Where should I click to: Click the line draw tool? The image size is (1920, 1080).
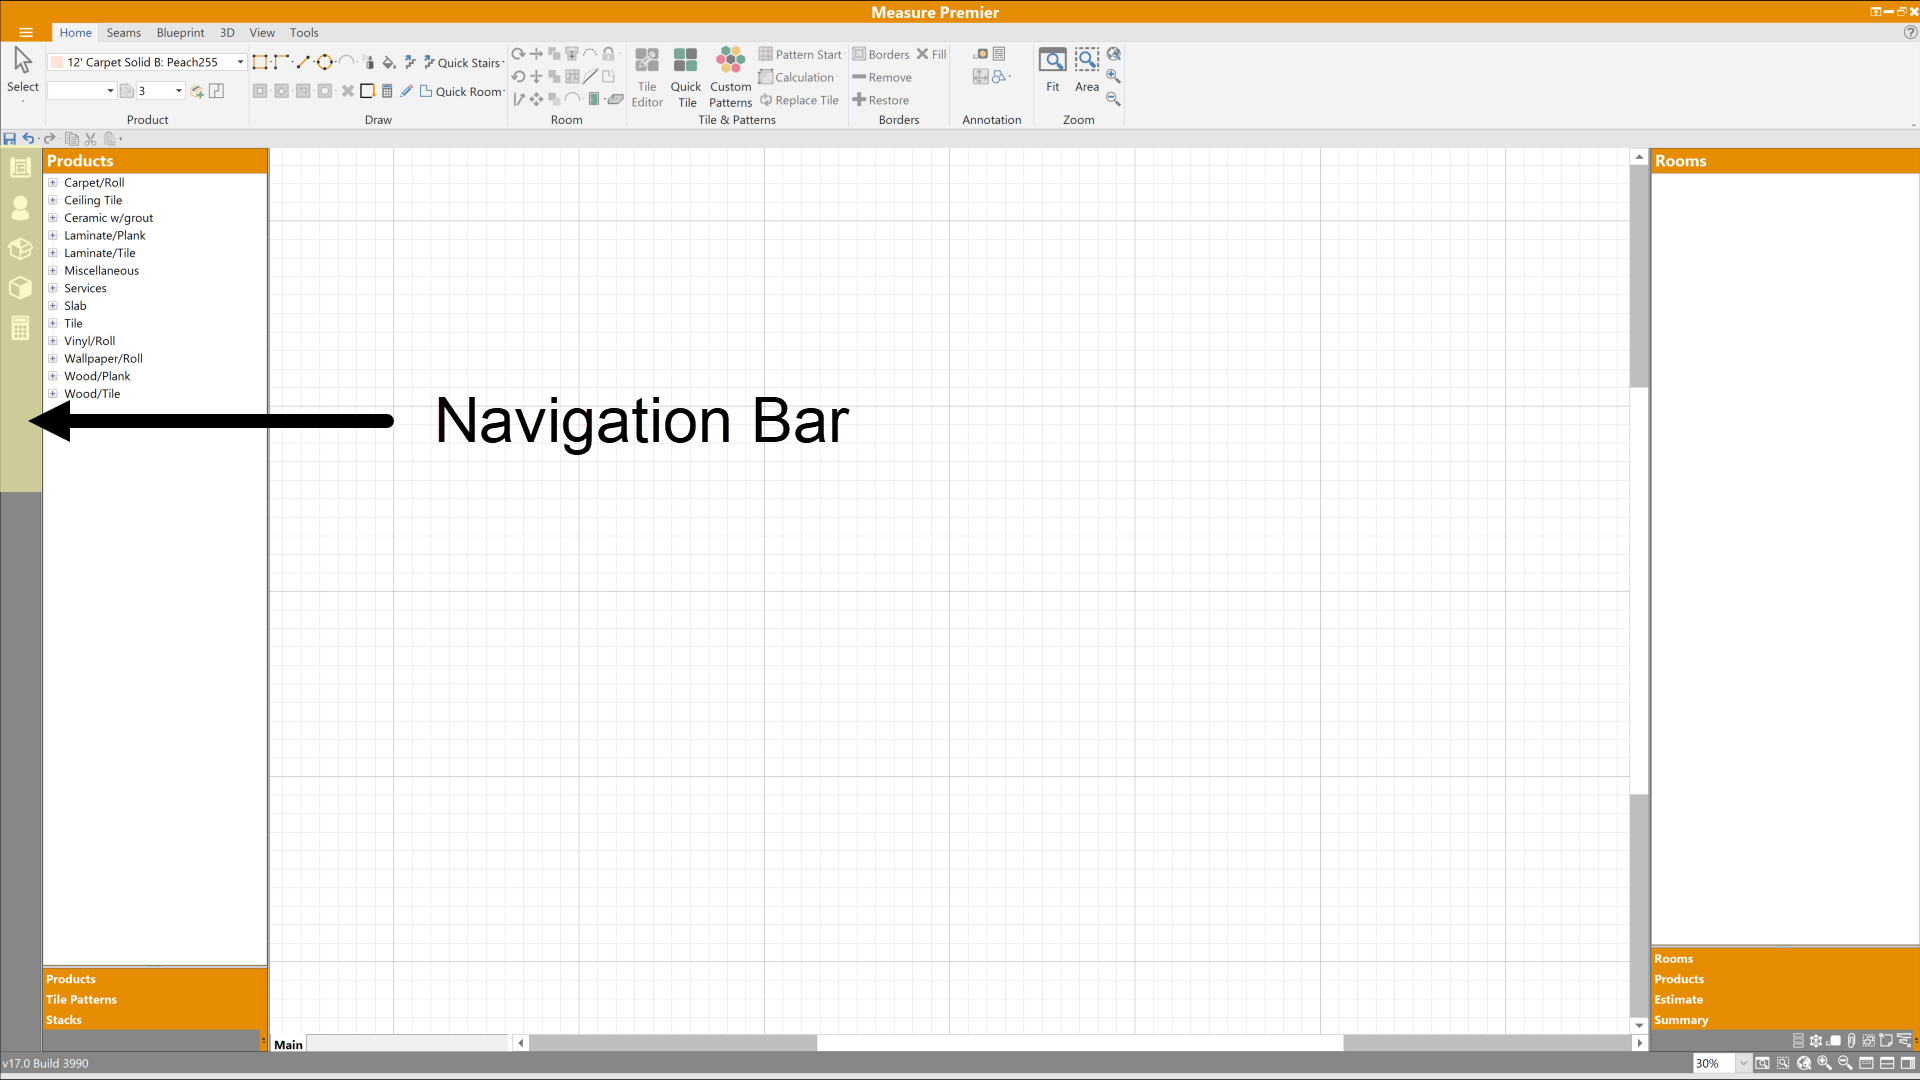point(303,62)
